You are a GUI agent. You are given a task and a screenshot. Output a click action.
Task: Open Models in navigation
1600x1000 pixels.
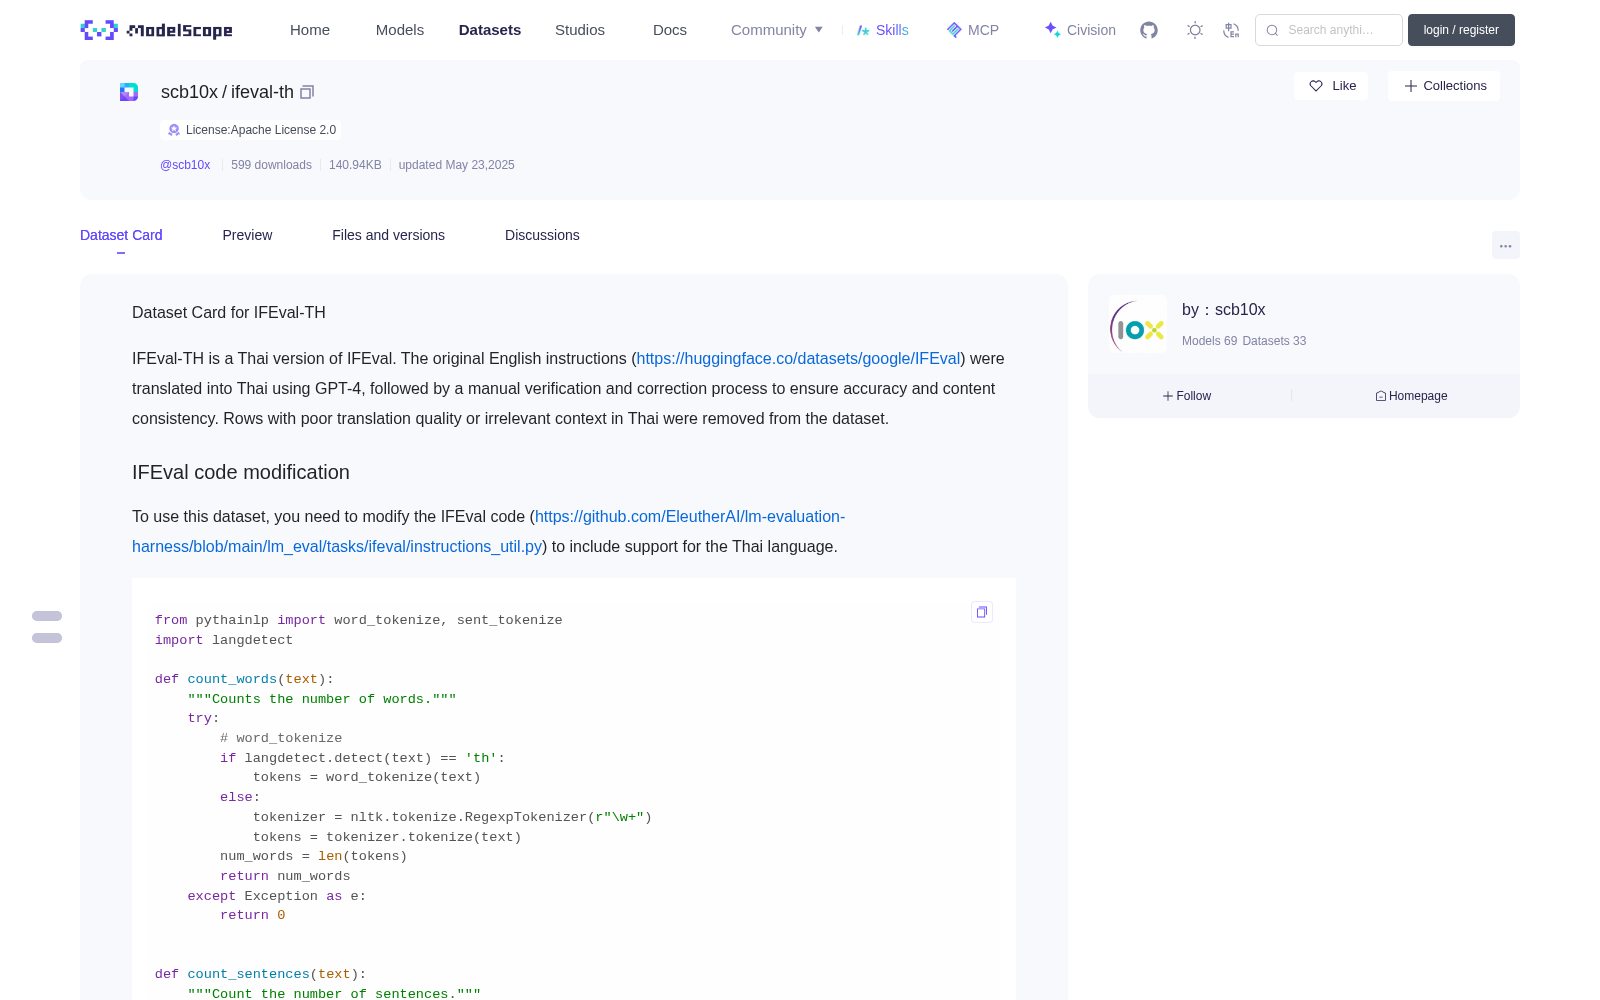coord(400,30)
